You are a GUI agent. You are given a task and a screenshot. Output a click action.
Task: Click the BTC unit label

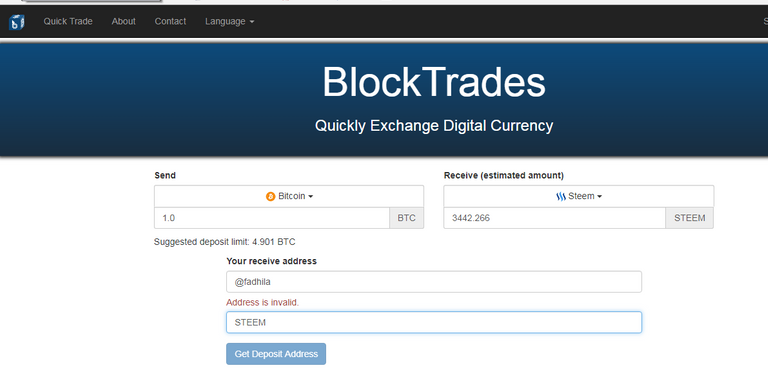tap(407, 218)
